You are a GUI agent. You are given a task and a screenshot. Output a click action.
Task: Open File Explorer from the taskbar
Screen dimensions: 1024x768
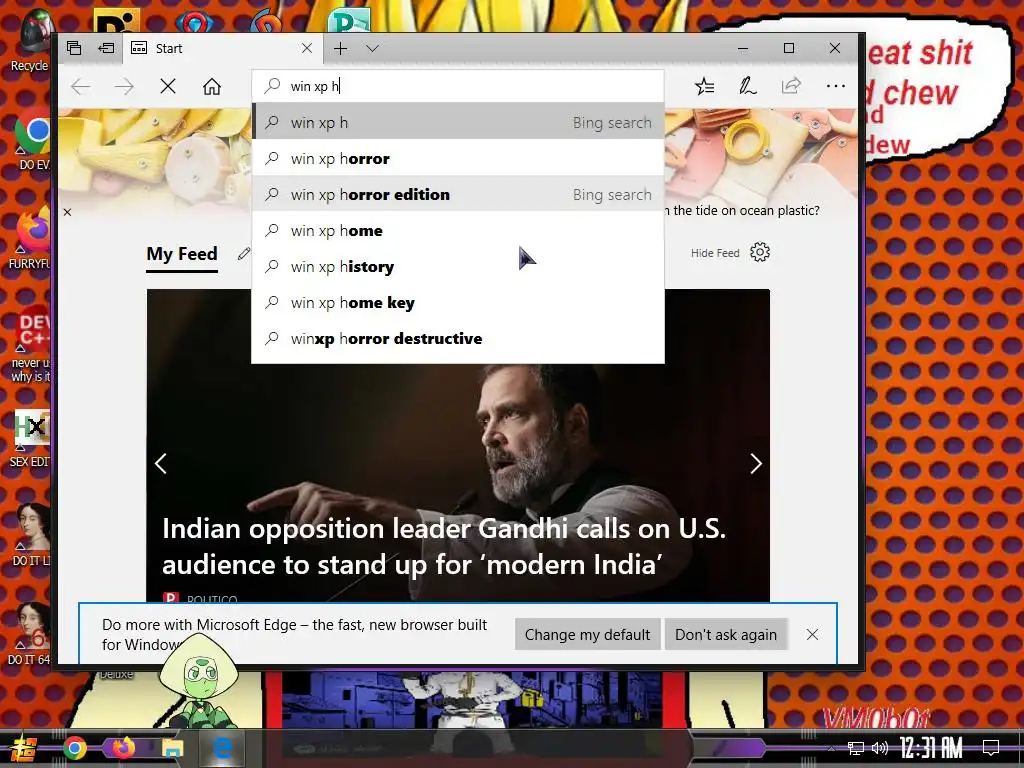click(172, 748)
